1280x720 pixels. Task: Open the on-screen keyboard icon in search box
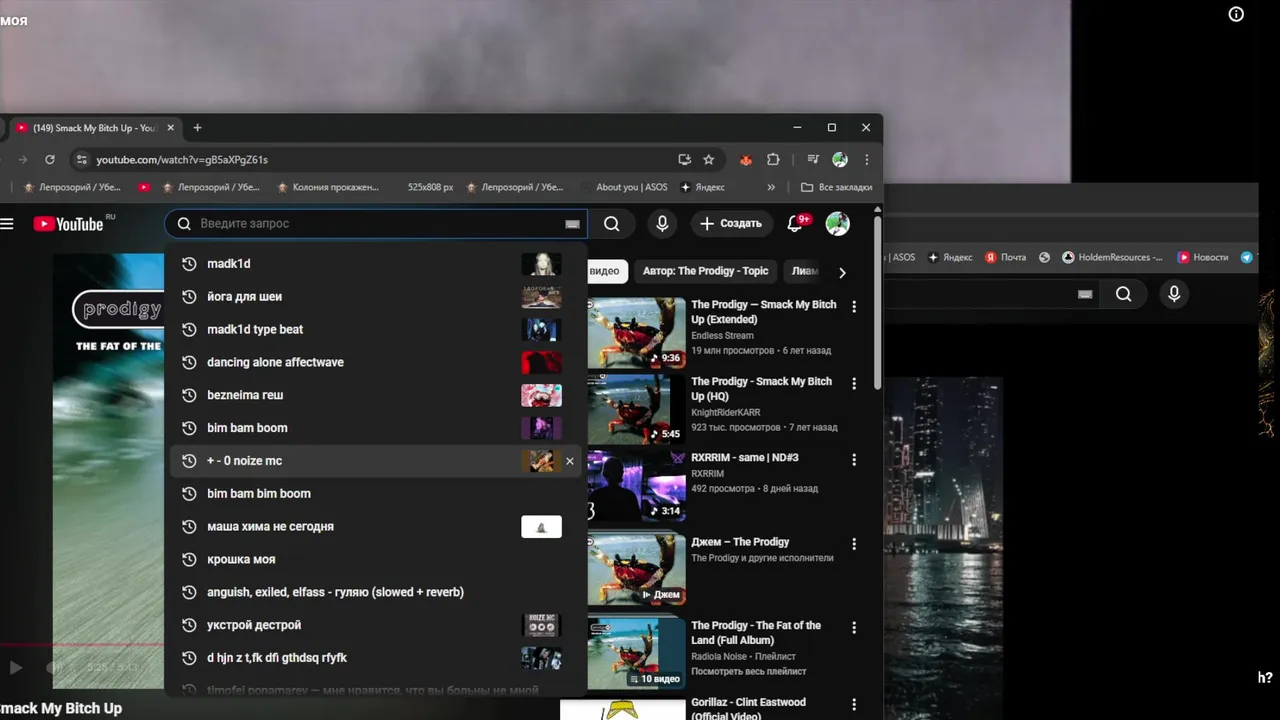572,224
